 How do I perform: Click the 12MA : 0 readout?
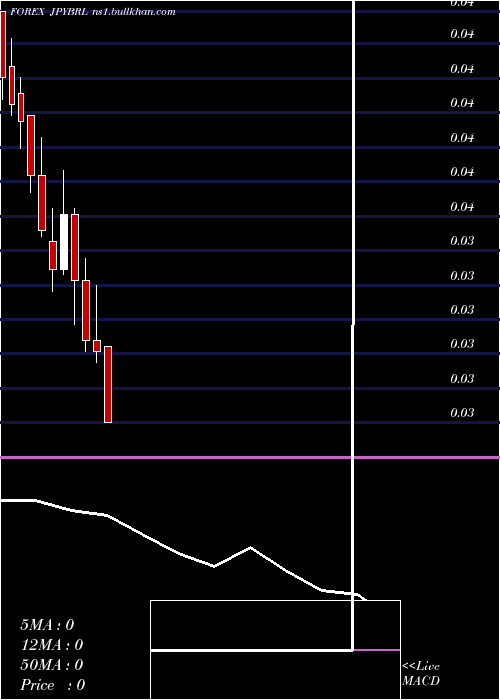[x=52, y=645]
